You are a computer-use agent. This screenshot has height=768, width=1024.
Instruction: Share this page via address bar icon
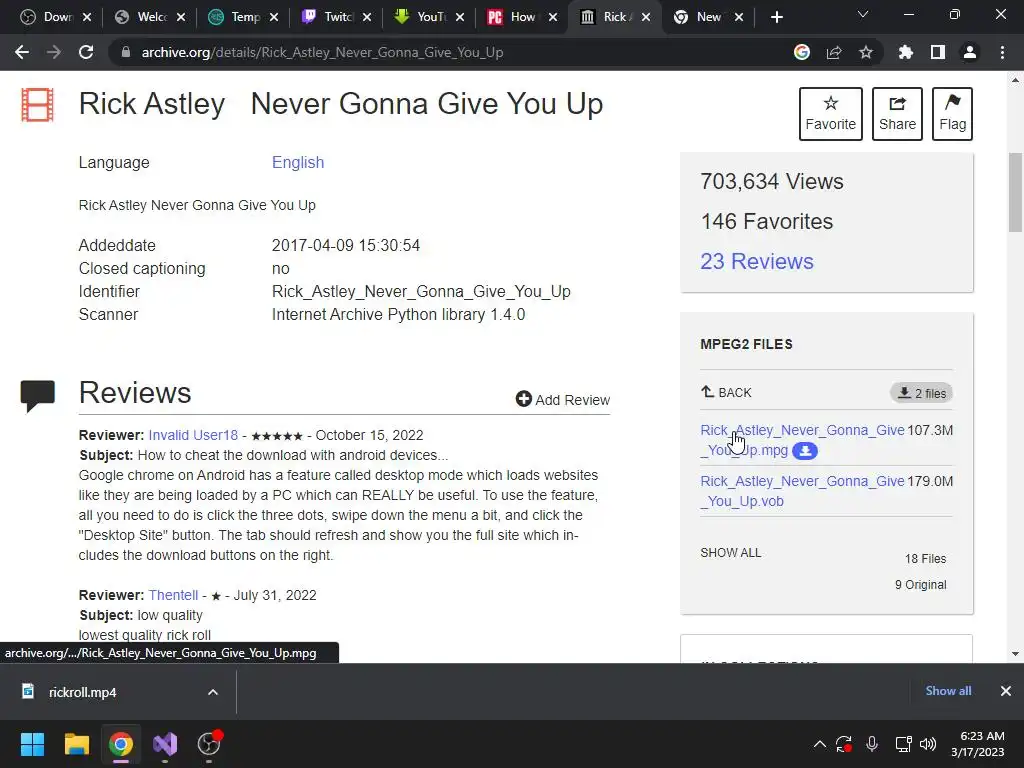click(x=834, y=52)
